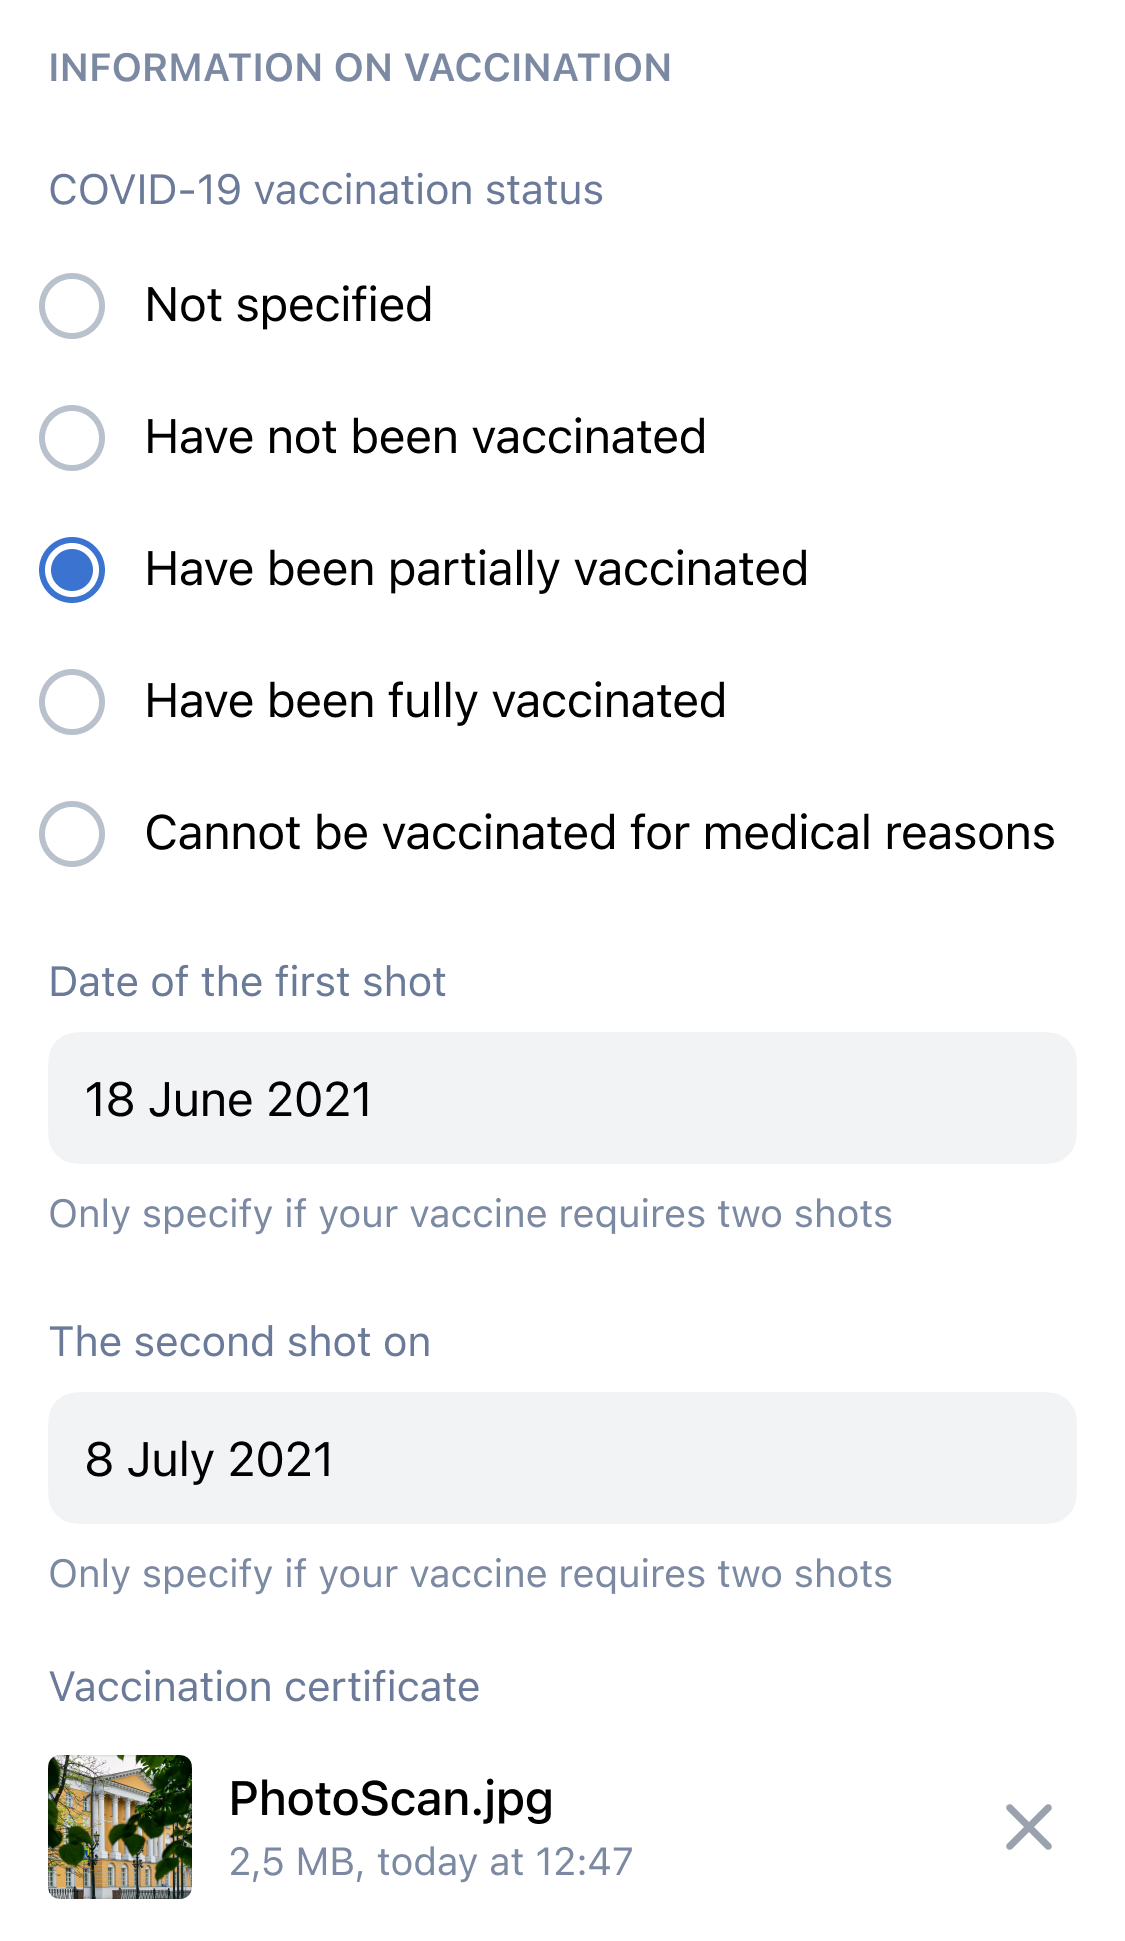Click the "Vaccination certificate" label
The height and width of the screenshot is (1941, 1125).
coord(264,1687)
